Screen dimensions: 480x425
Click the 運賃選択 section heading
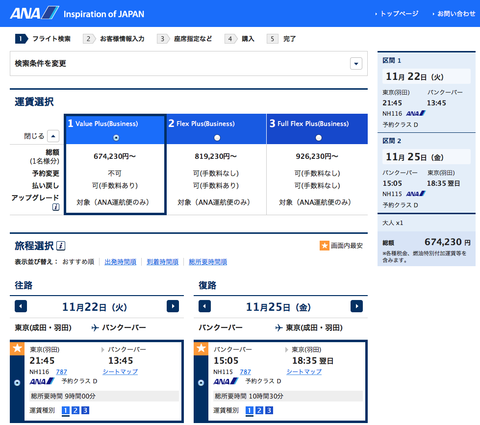pos(34,102)
